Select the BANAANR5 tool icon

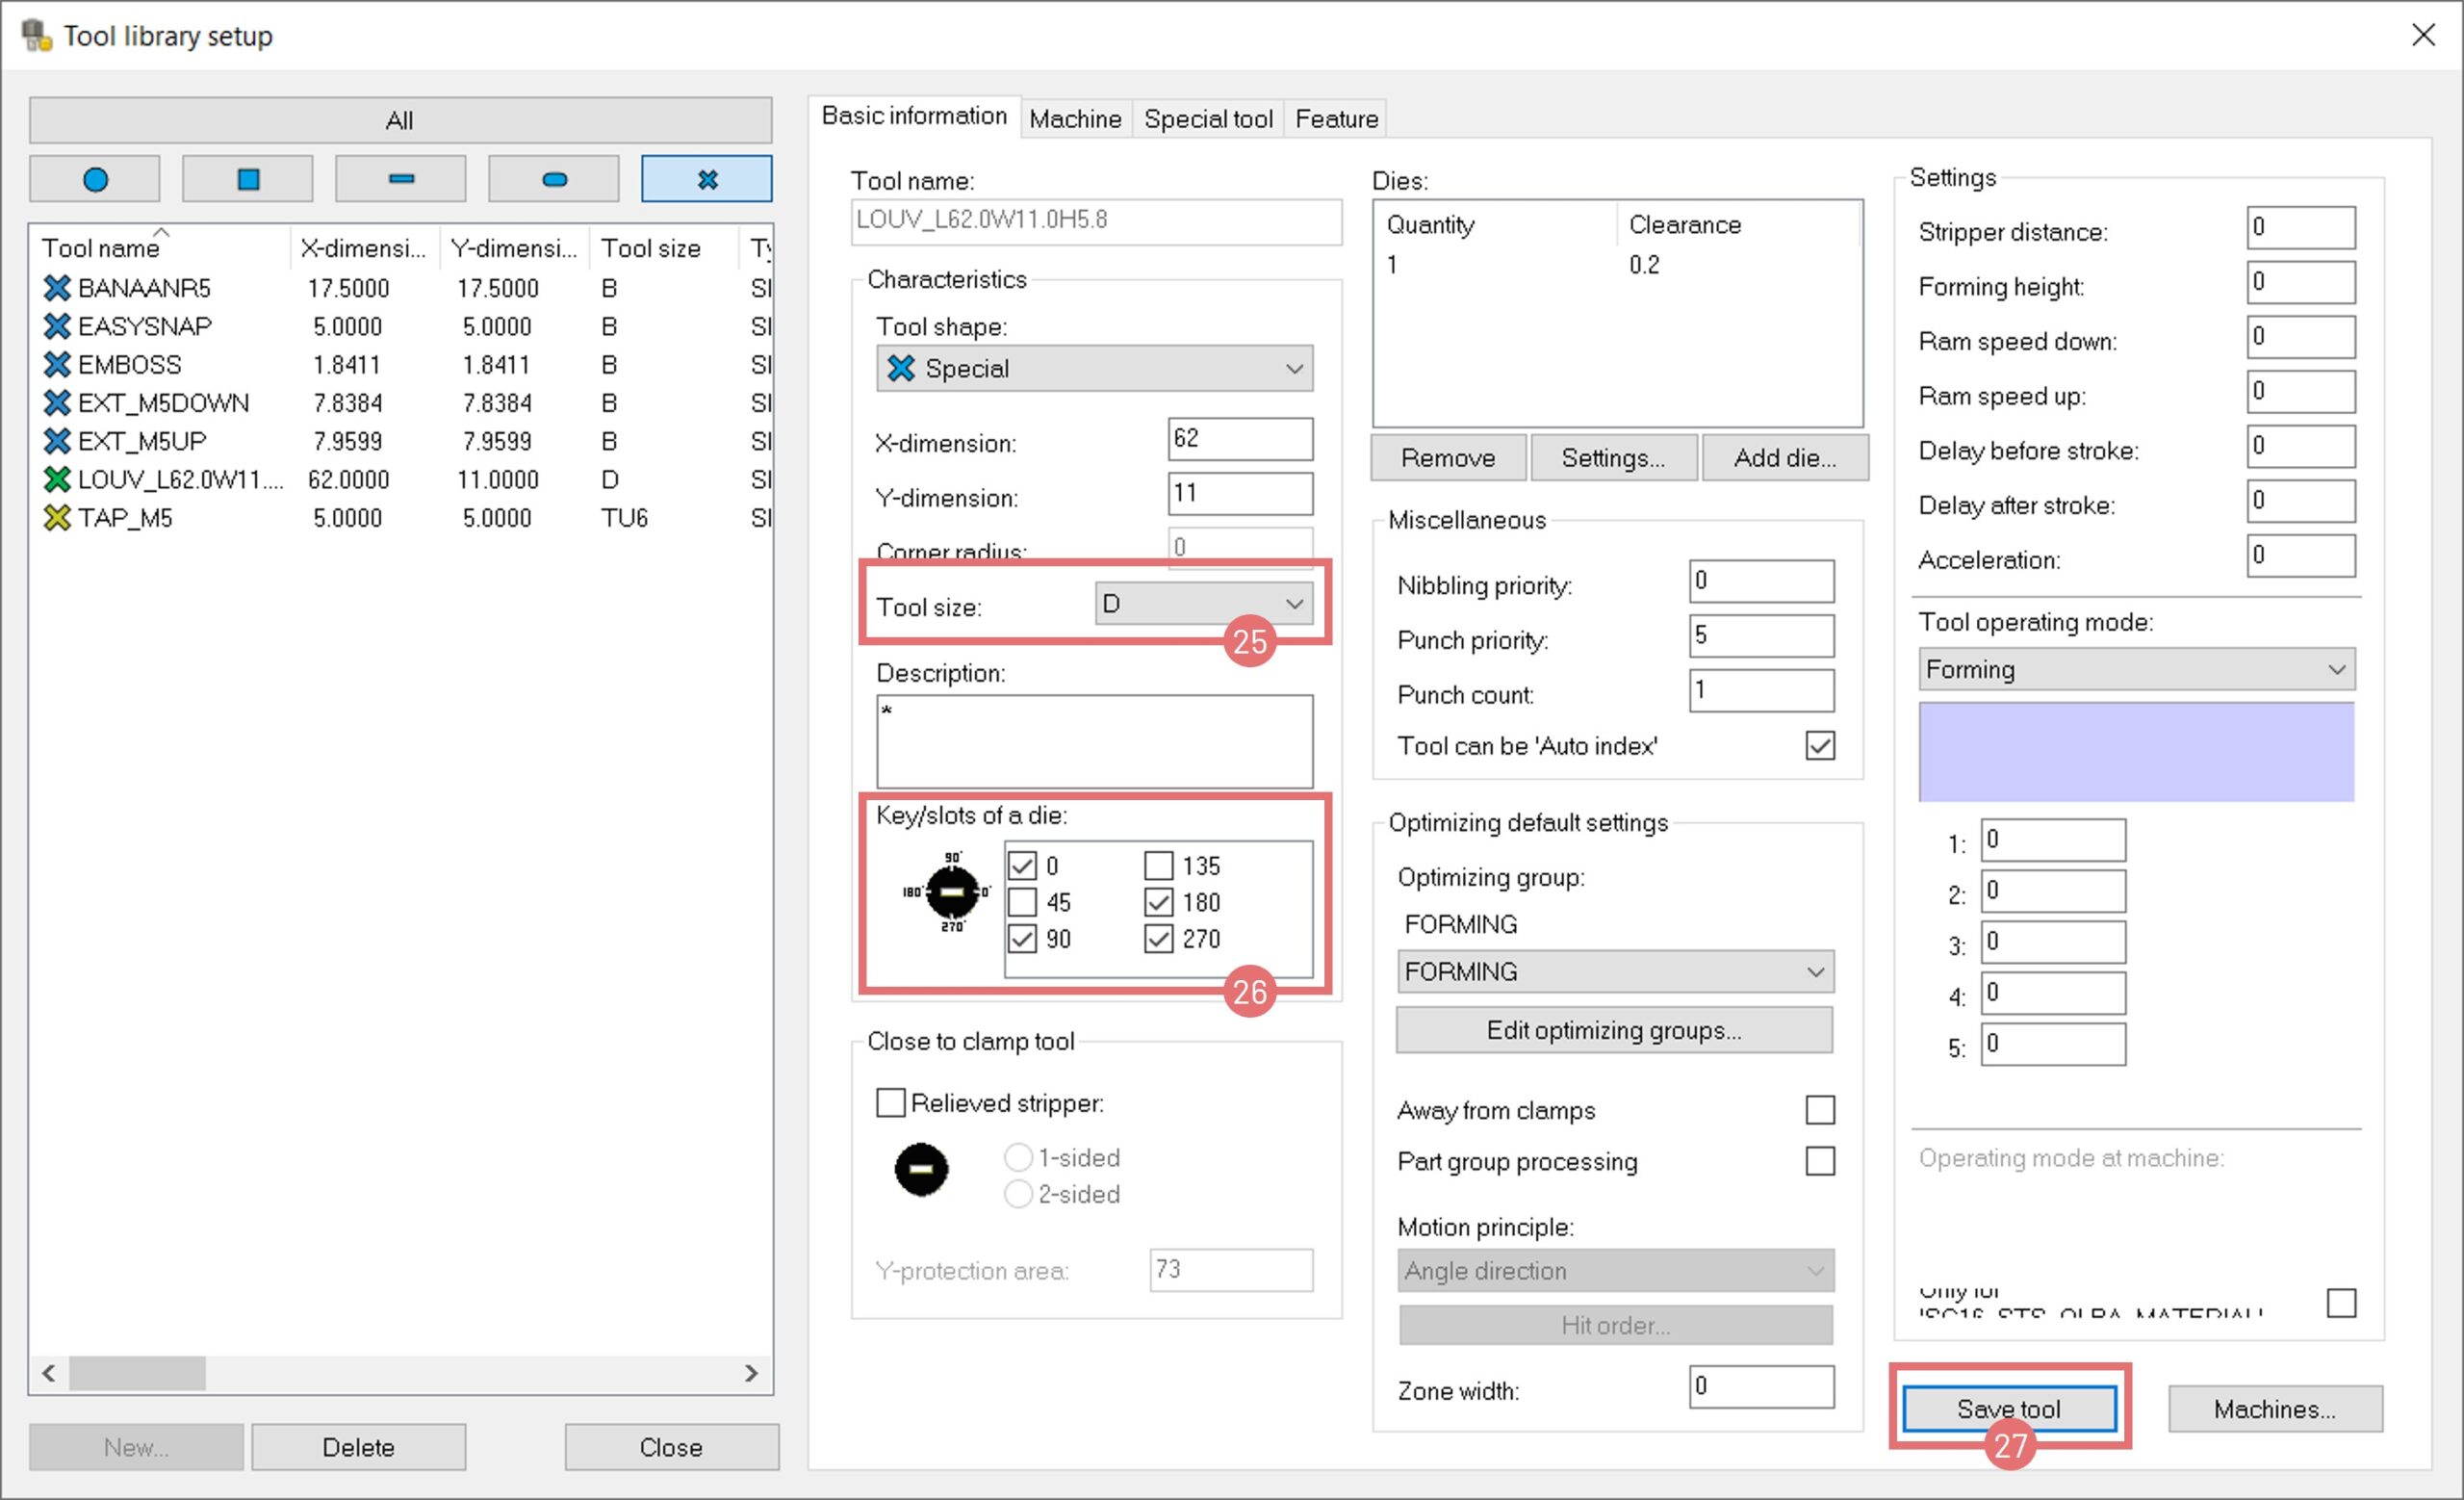tap(57, 288)
